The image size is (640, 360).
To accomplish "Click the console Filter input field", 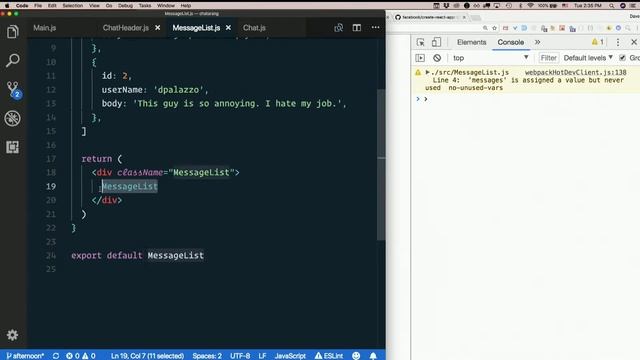I will point(549,58).
